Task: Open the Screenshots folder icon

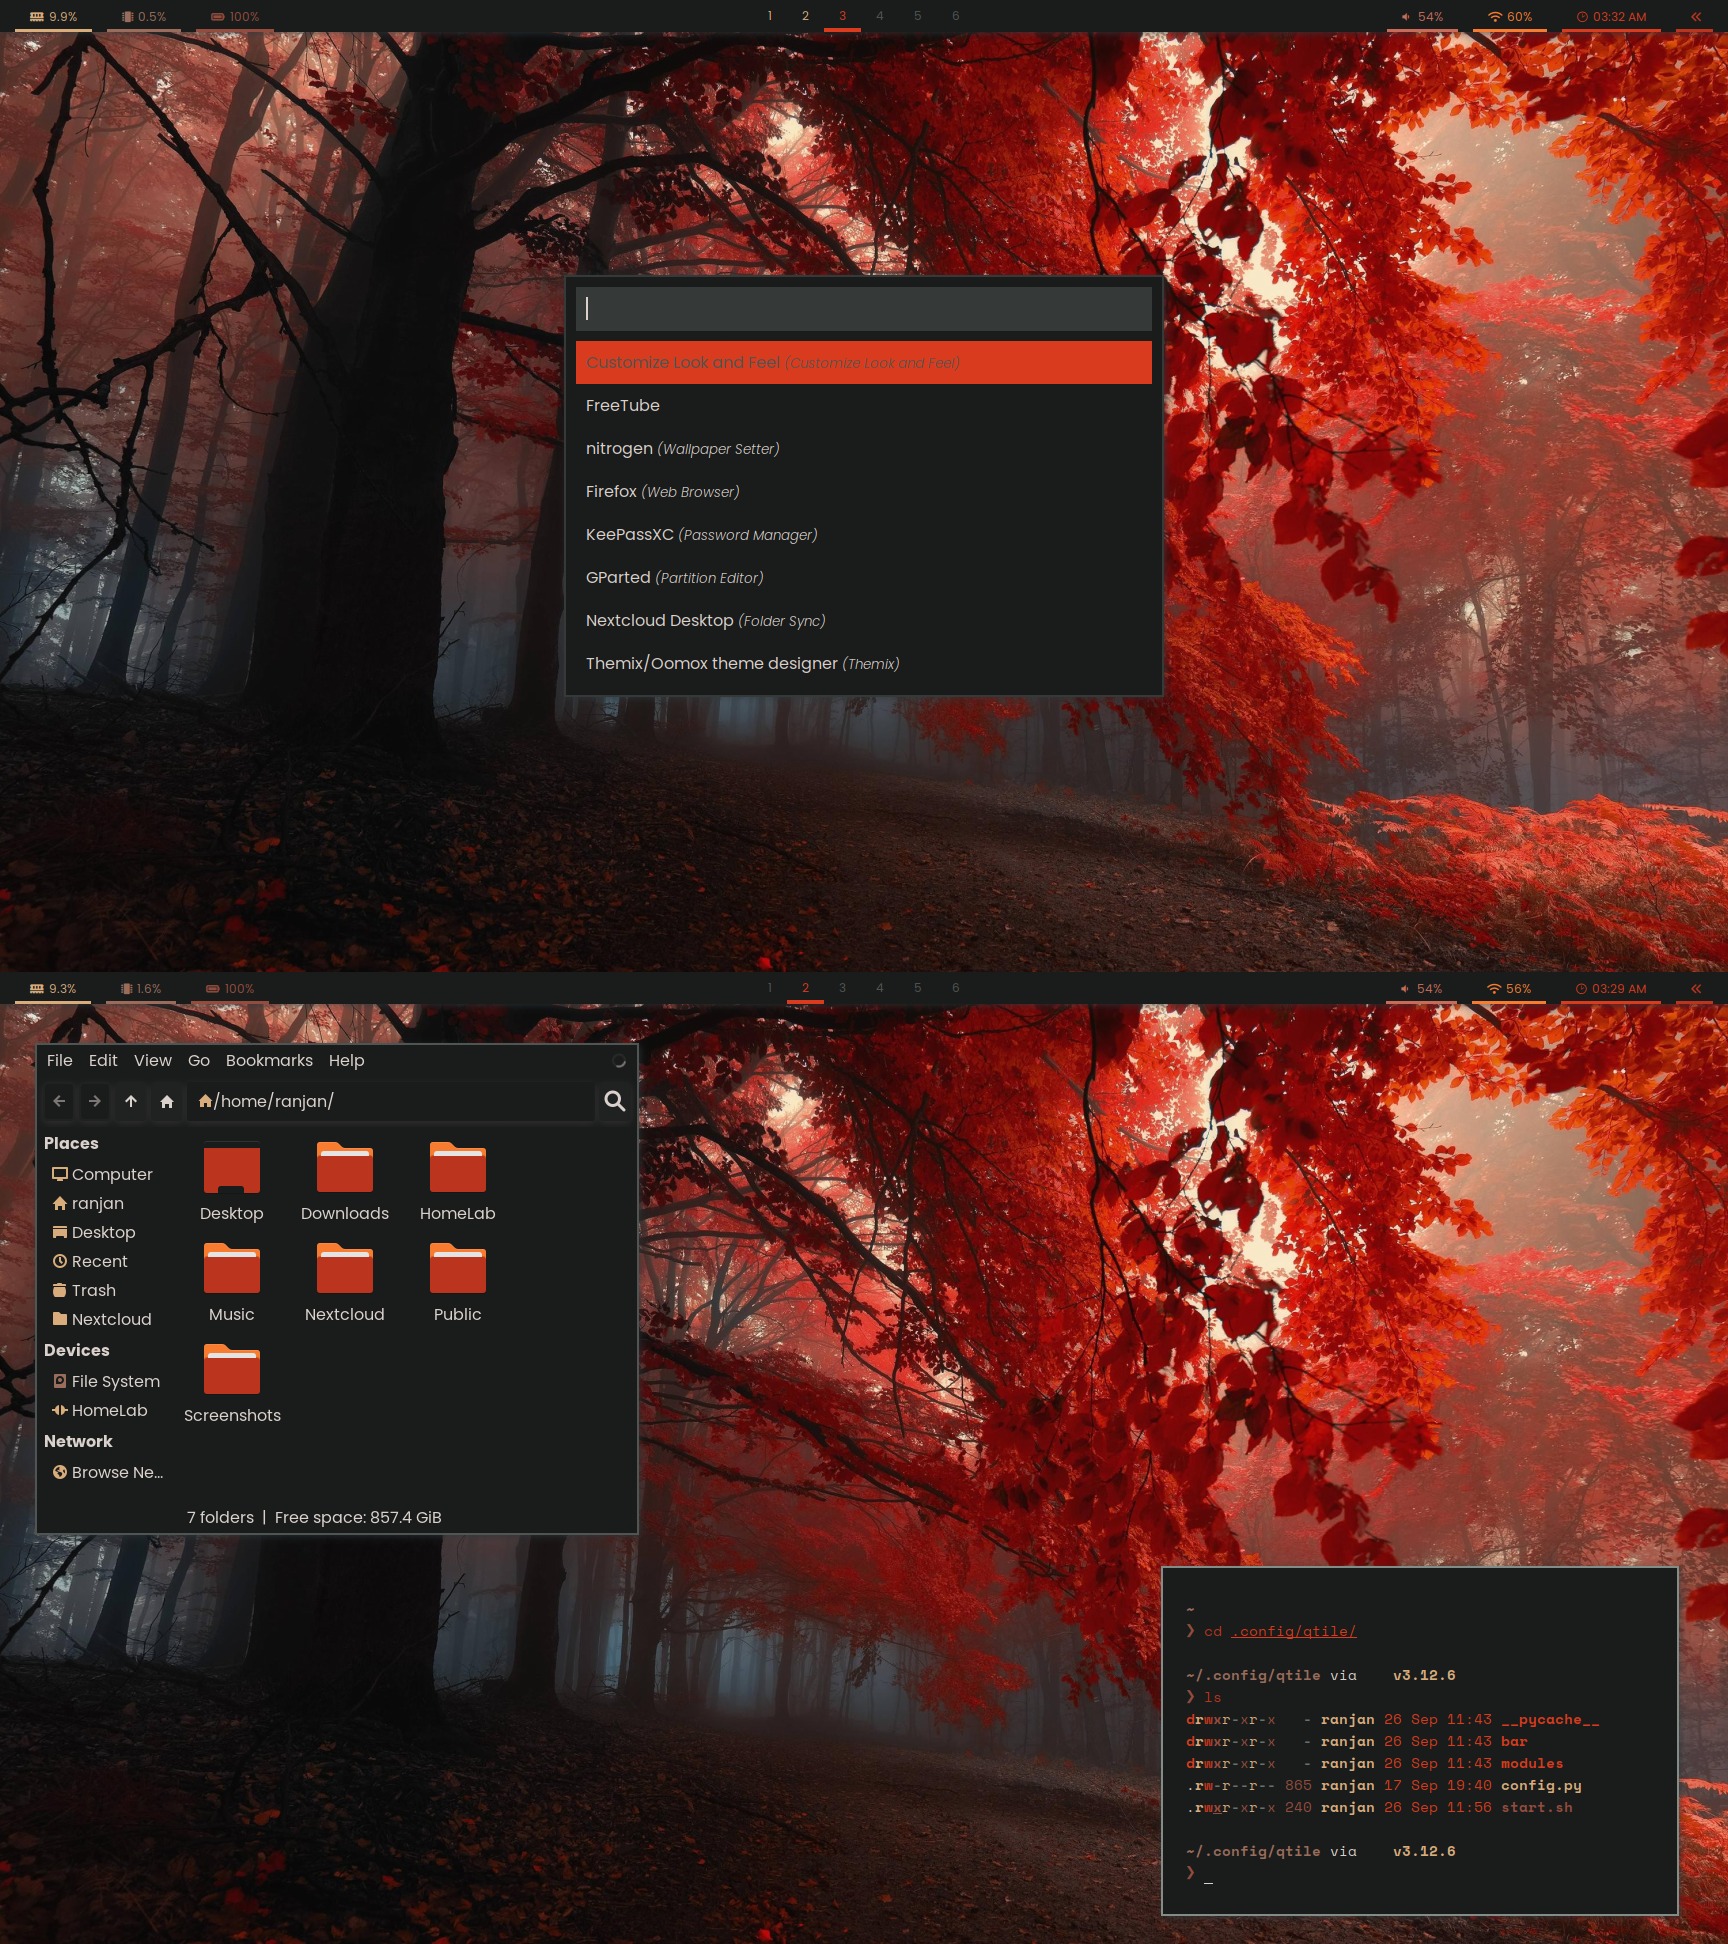Action: coord(232,1371)
